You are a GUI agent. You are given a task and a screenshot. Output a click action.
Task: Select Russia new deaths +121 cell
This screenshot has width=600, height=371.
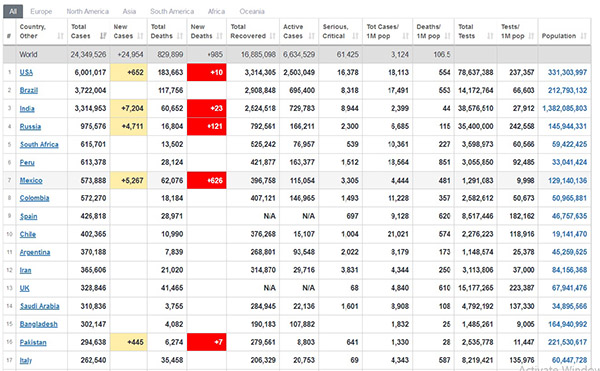coord(207,127)
